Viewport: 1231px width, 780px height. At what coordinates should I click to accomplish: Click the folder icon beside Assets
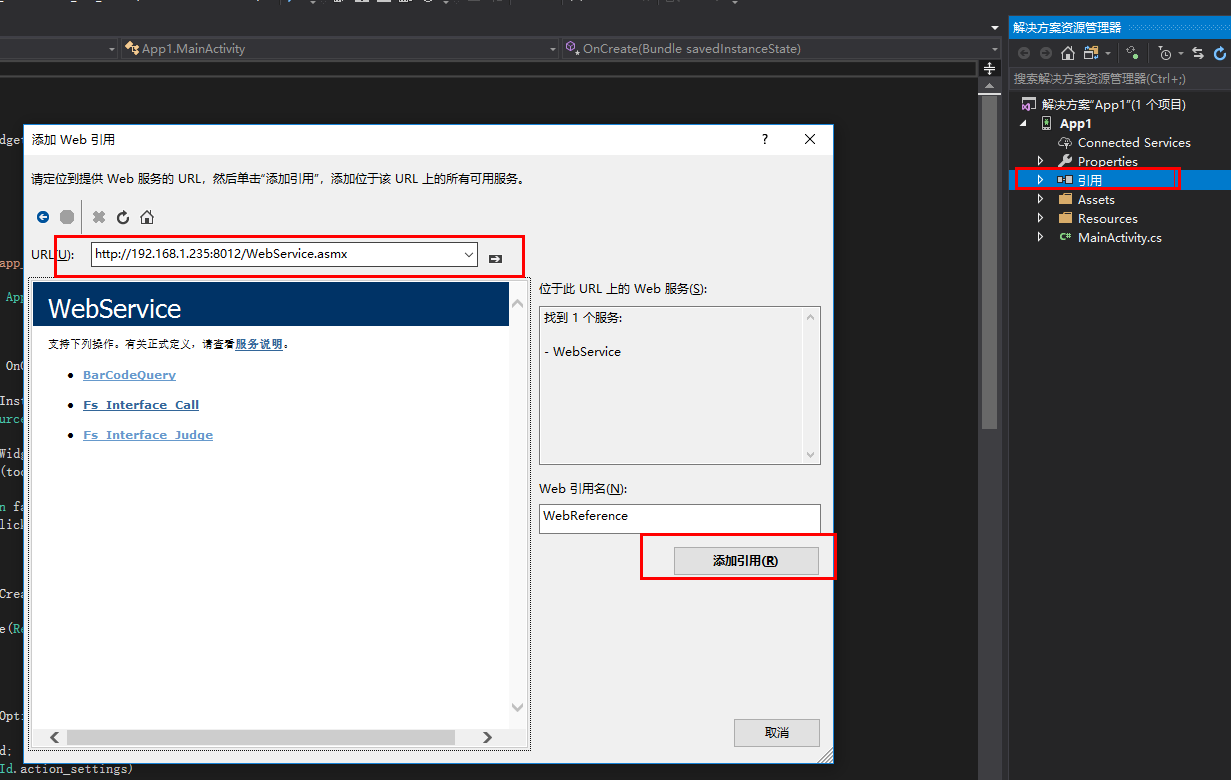1065,200
